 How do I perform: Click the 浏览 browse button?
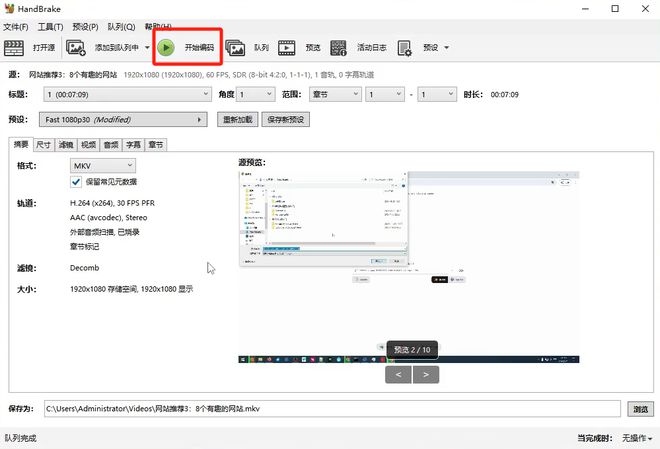(x=641, y=409)
